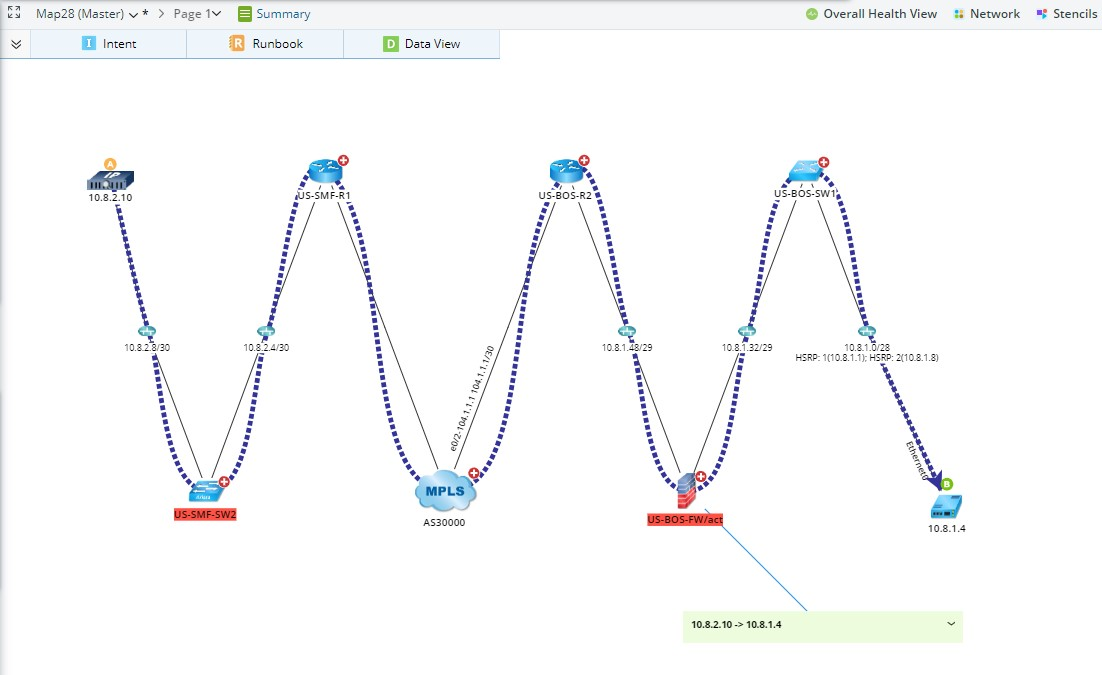Click the Network icon
The height and width of the screenshot is (675, 1102).
[959, 13]
